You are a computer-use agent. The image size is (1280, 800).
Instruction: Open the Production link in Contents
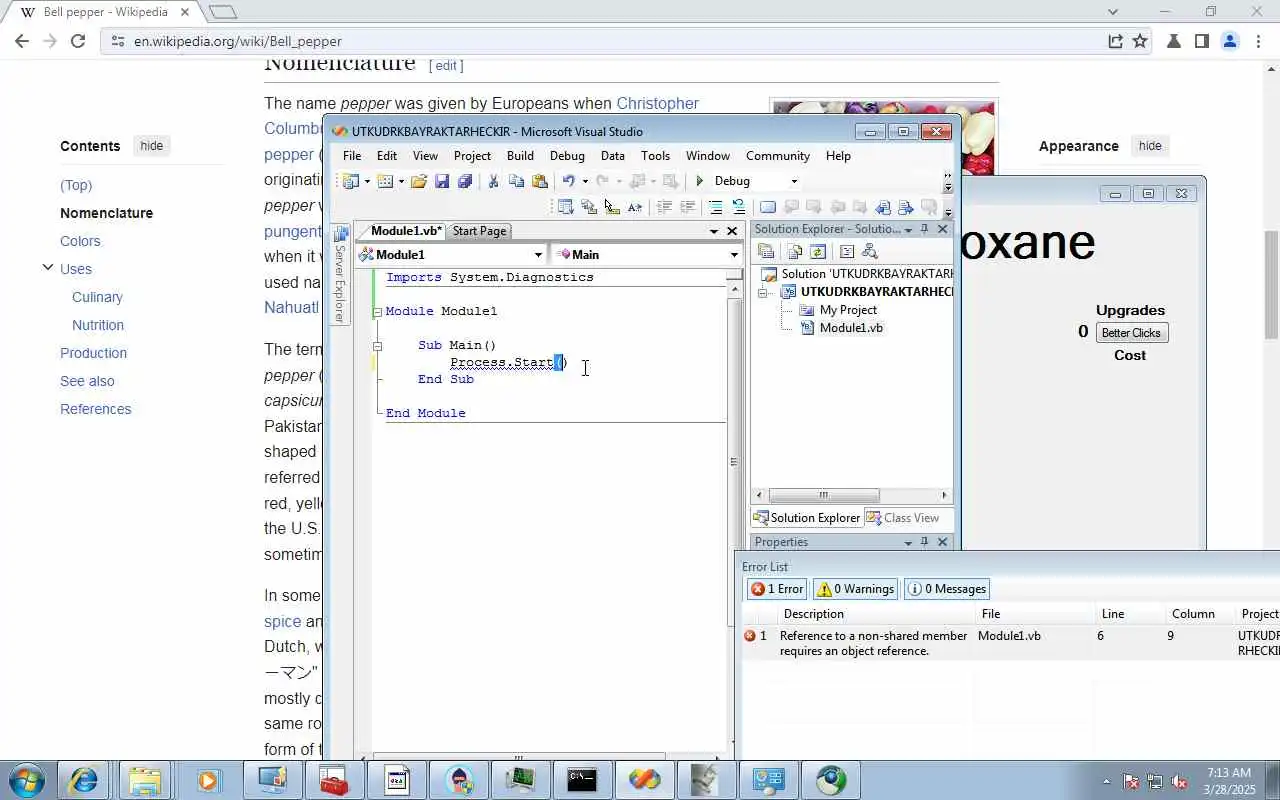click(93, 353)
